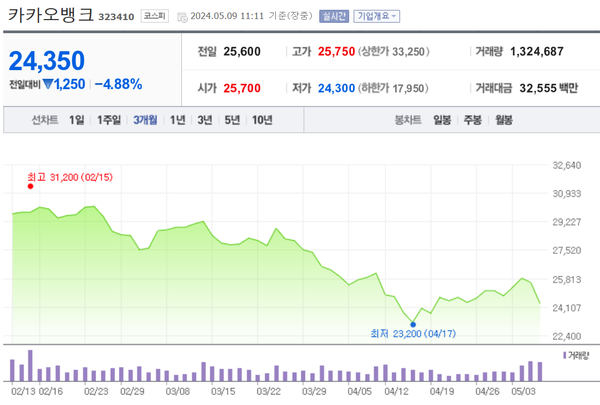The image size is (600, 405).
Task: Click the 카카오뱅크 stock name title
Action: (50, 15)
